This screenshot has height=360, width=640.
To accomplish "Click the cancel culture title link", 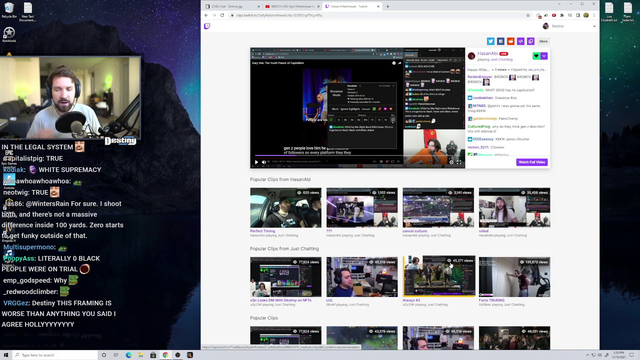I will tap(415, 231).
